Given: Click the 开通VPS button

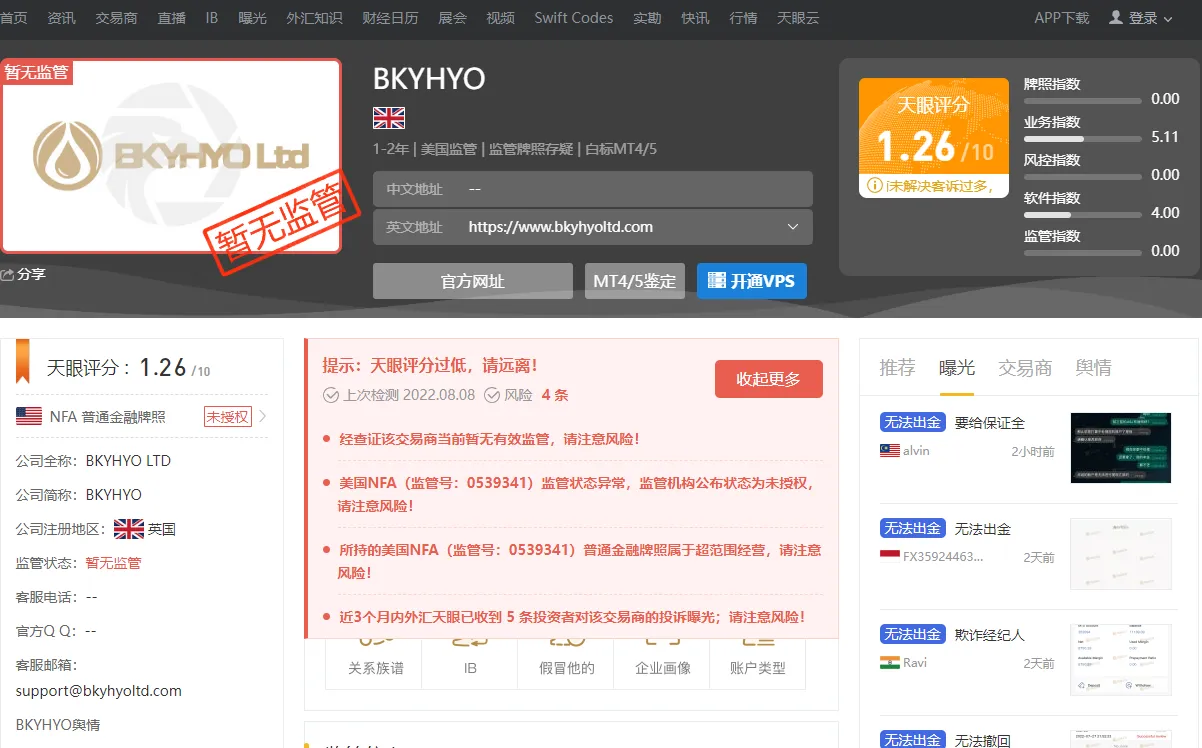Looking at the screenshot, I should [752, 281].
